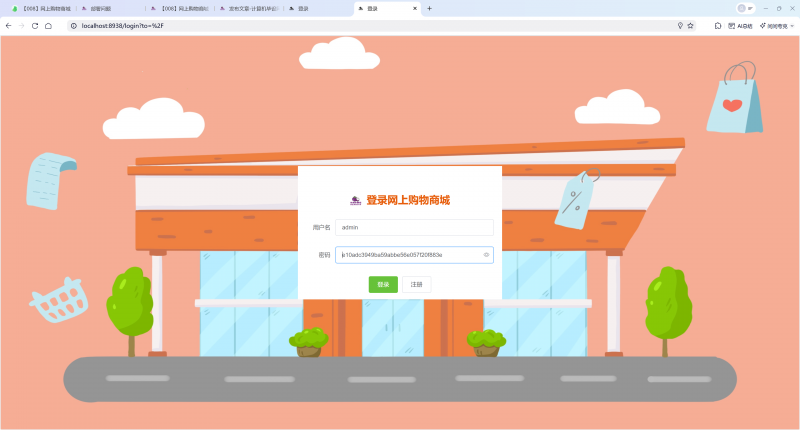Click the 注册 register button
The image size is (800, 430).
click(416, 284)
